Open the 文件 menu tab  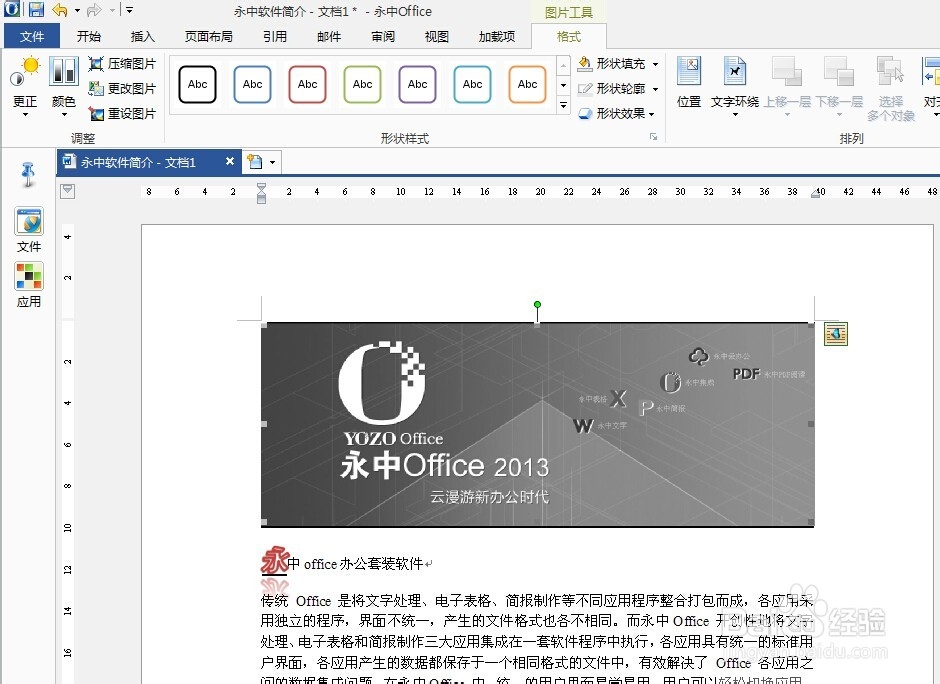32,37
